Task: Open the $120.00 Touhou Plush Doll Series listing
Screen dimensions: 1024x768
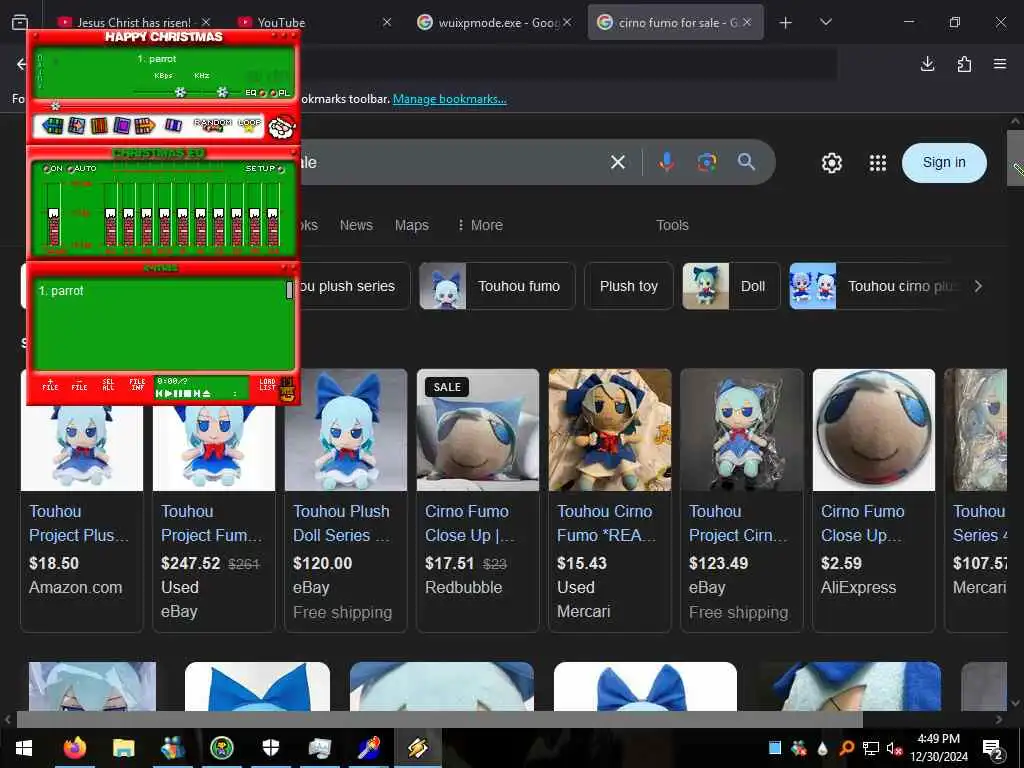Action: click(345, 500)
